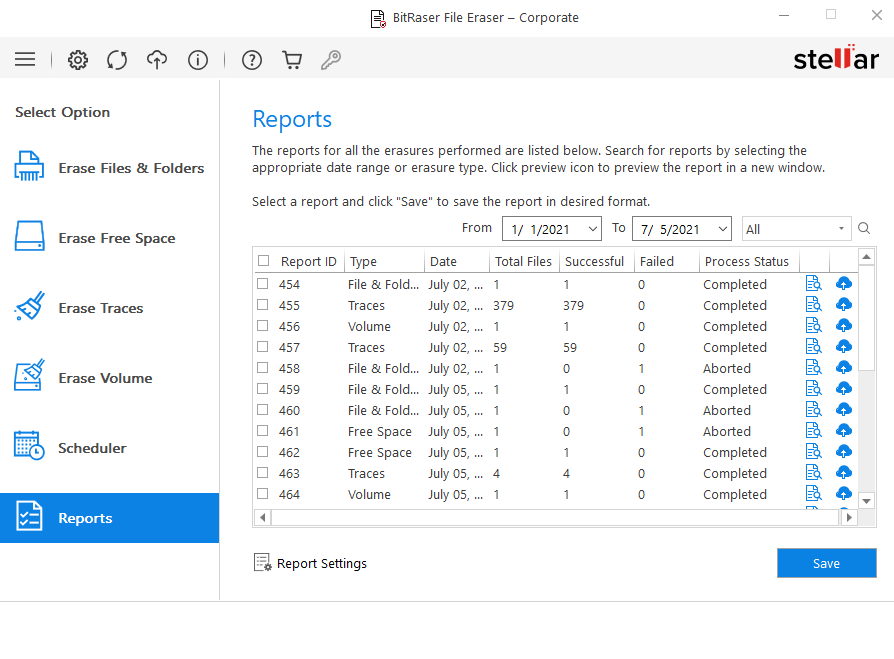Click the search magnifier beside All filter
Screen dimensions: 894x659
(864, 229)
